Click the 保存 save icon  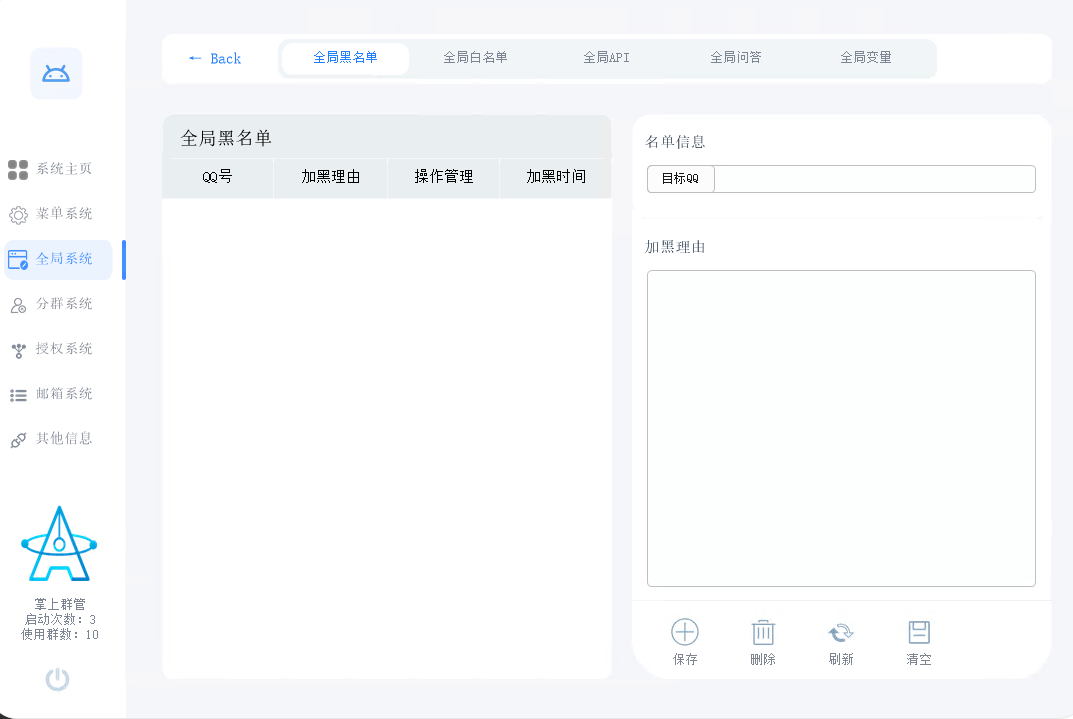pyautogui.click(x=684, y=640)
